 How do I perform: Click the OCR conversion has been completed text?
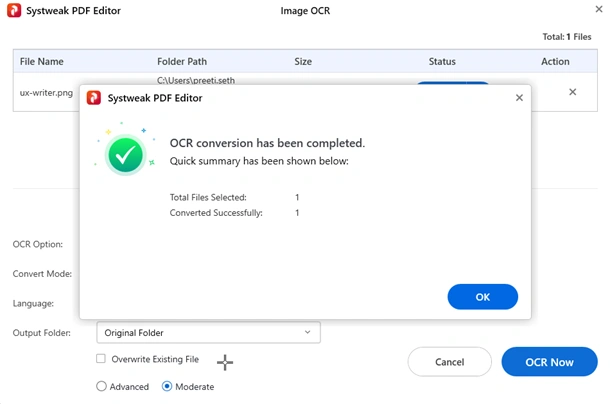tap(267, 143)
